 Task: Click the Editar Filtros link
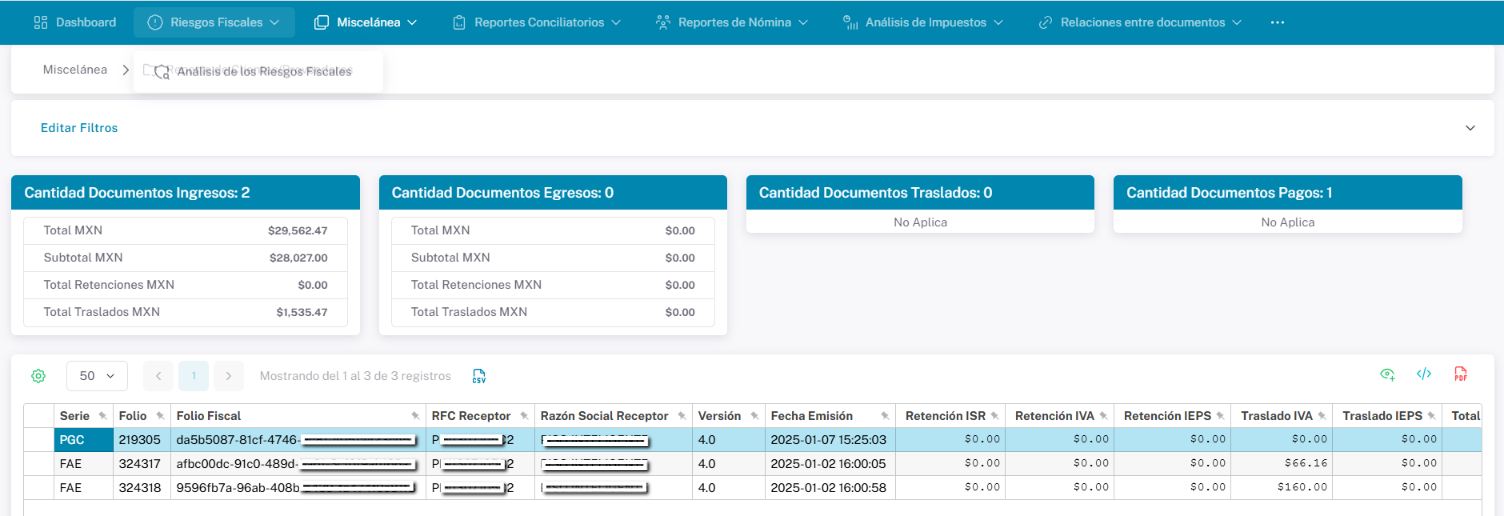tap(79, 128)
